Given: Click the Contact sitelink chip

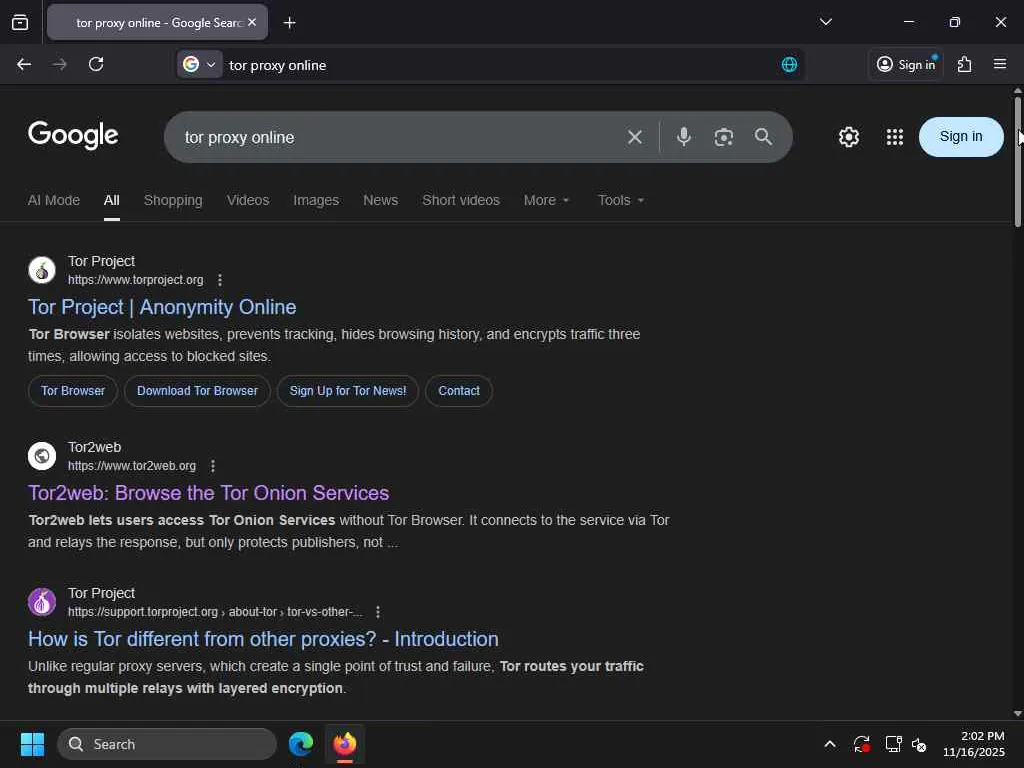Looking at the screenshot, I should click(458, 391).
